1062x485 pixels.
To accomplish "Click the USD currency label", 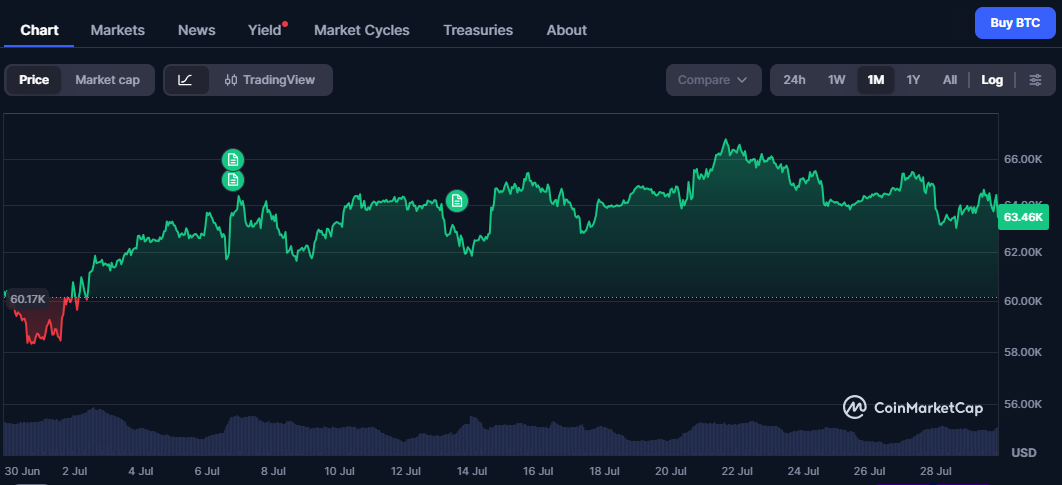I will pyautogui.click(x=1023, y=452).
